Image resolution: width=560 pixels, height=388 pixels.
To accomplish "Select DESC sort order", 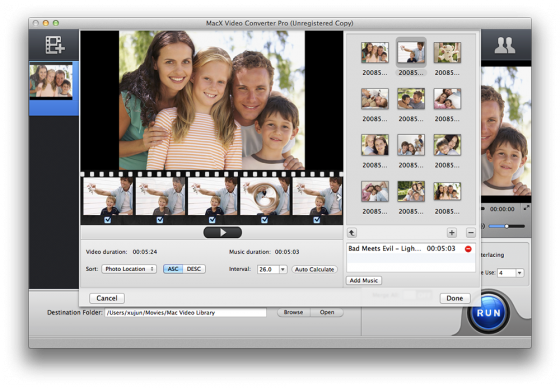I will click(194, 269).
